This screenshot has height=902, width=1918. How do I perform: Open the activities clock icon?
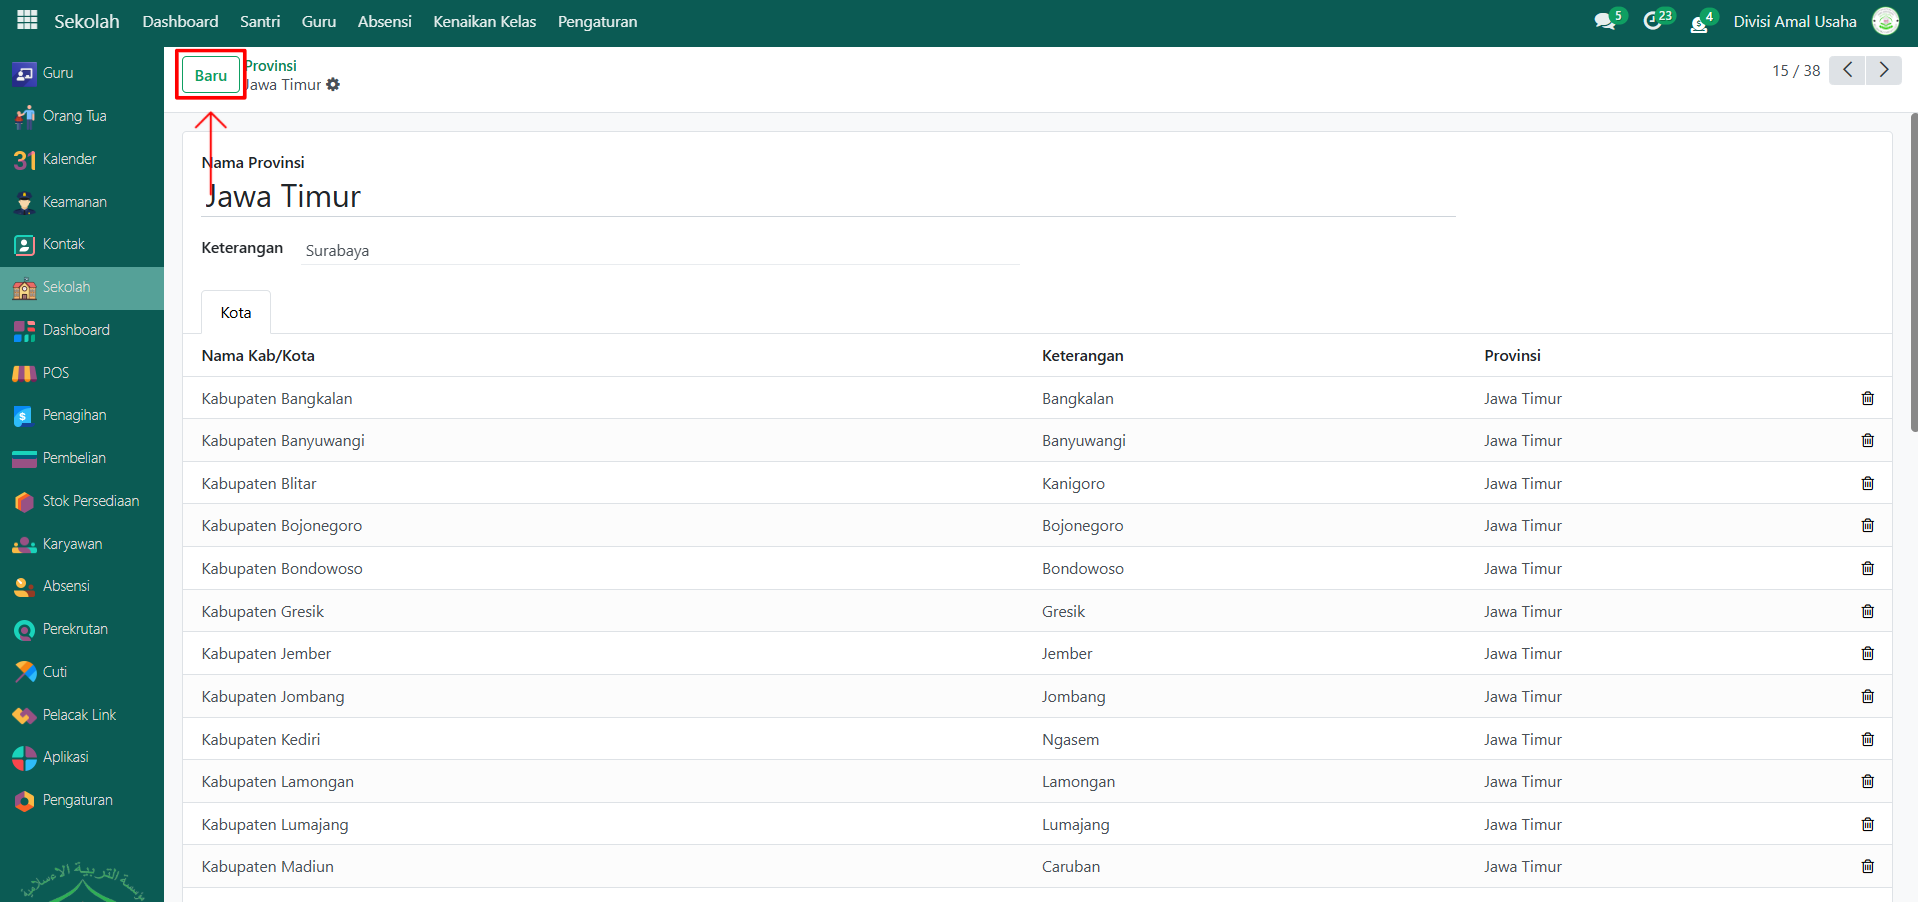1653,21
